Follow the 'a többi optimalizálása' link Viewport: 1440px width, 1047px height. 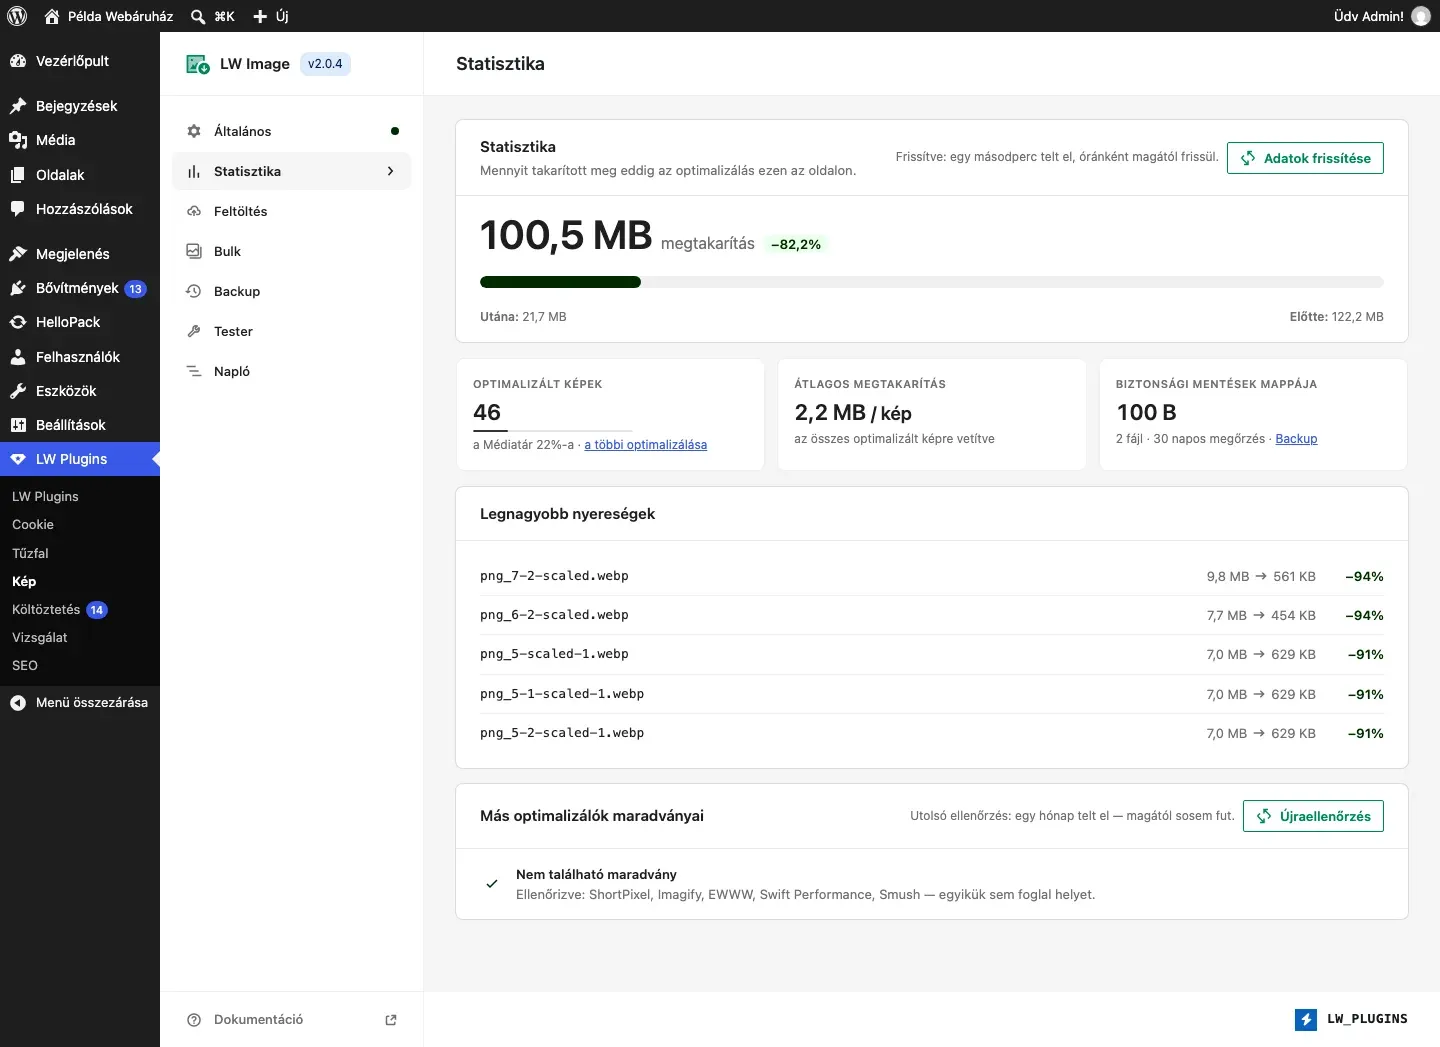645,445
